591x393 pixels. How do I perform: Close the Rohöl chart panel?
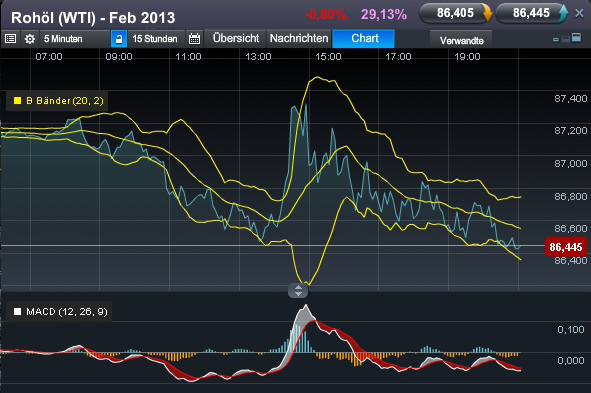(579, 14)
